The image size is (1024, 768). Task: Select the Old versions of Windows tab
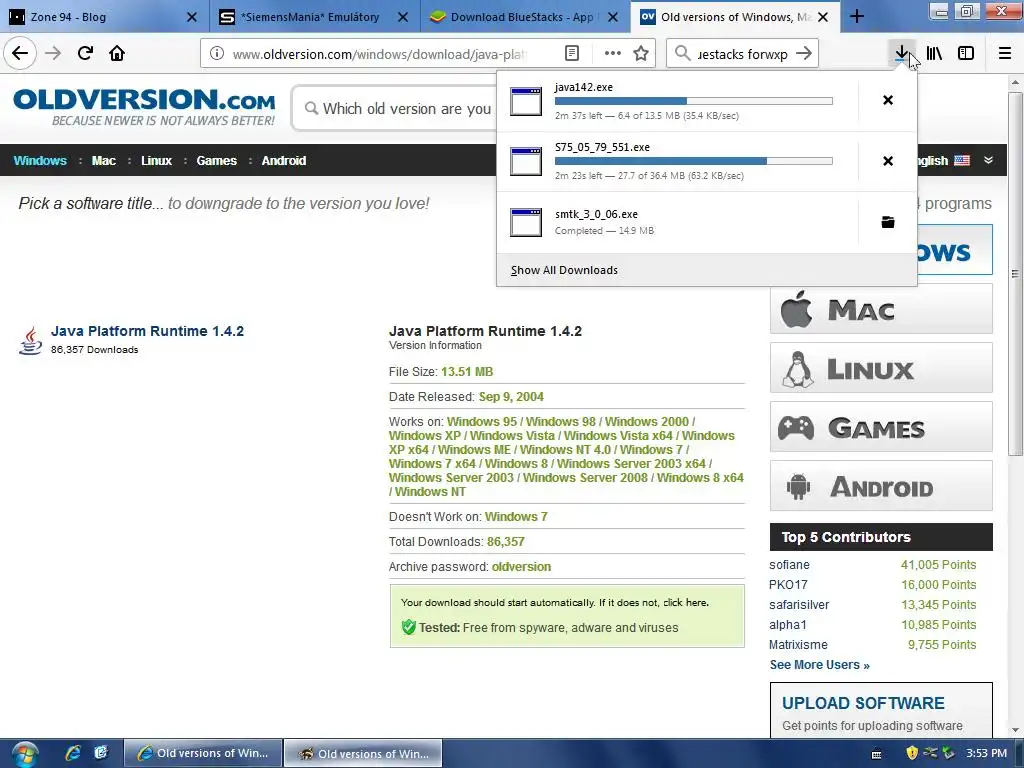(x=736, y=17)
